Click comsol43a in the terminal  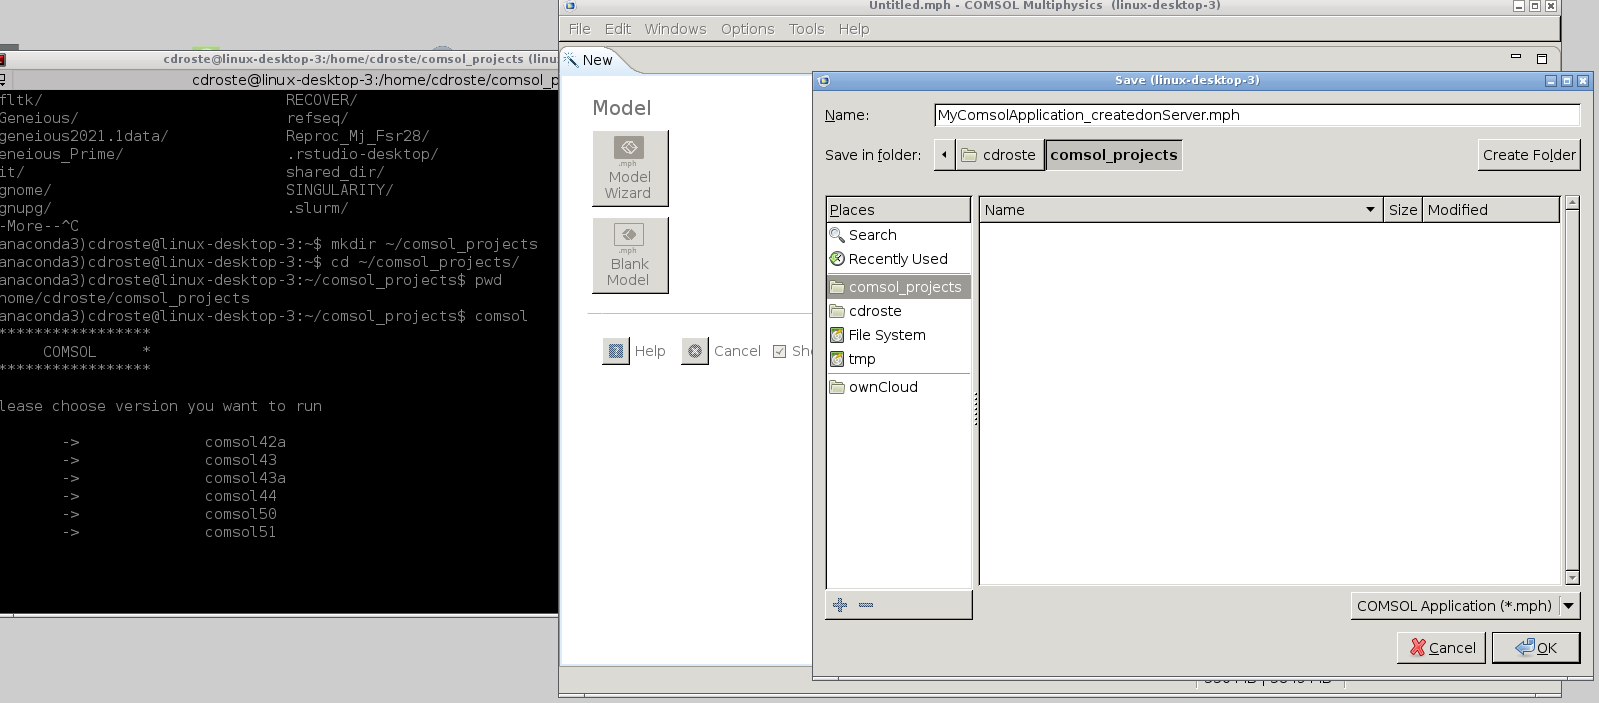(245, 478)
